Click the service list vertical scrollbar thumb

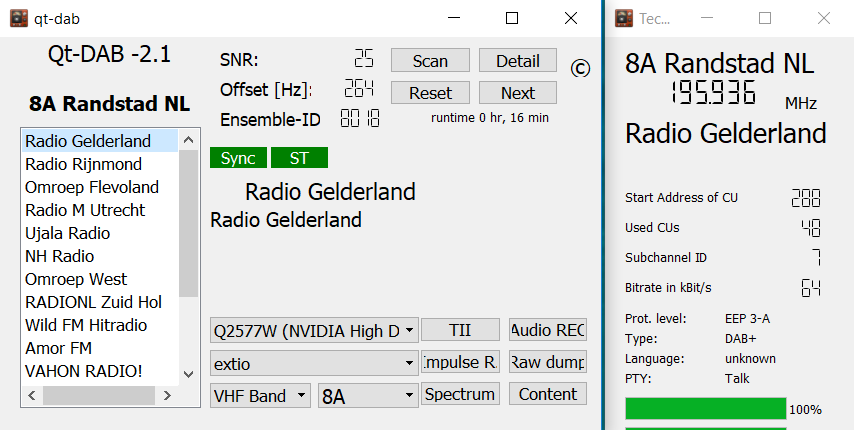188,223
